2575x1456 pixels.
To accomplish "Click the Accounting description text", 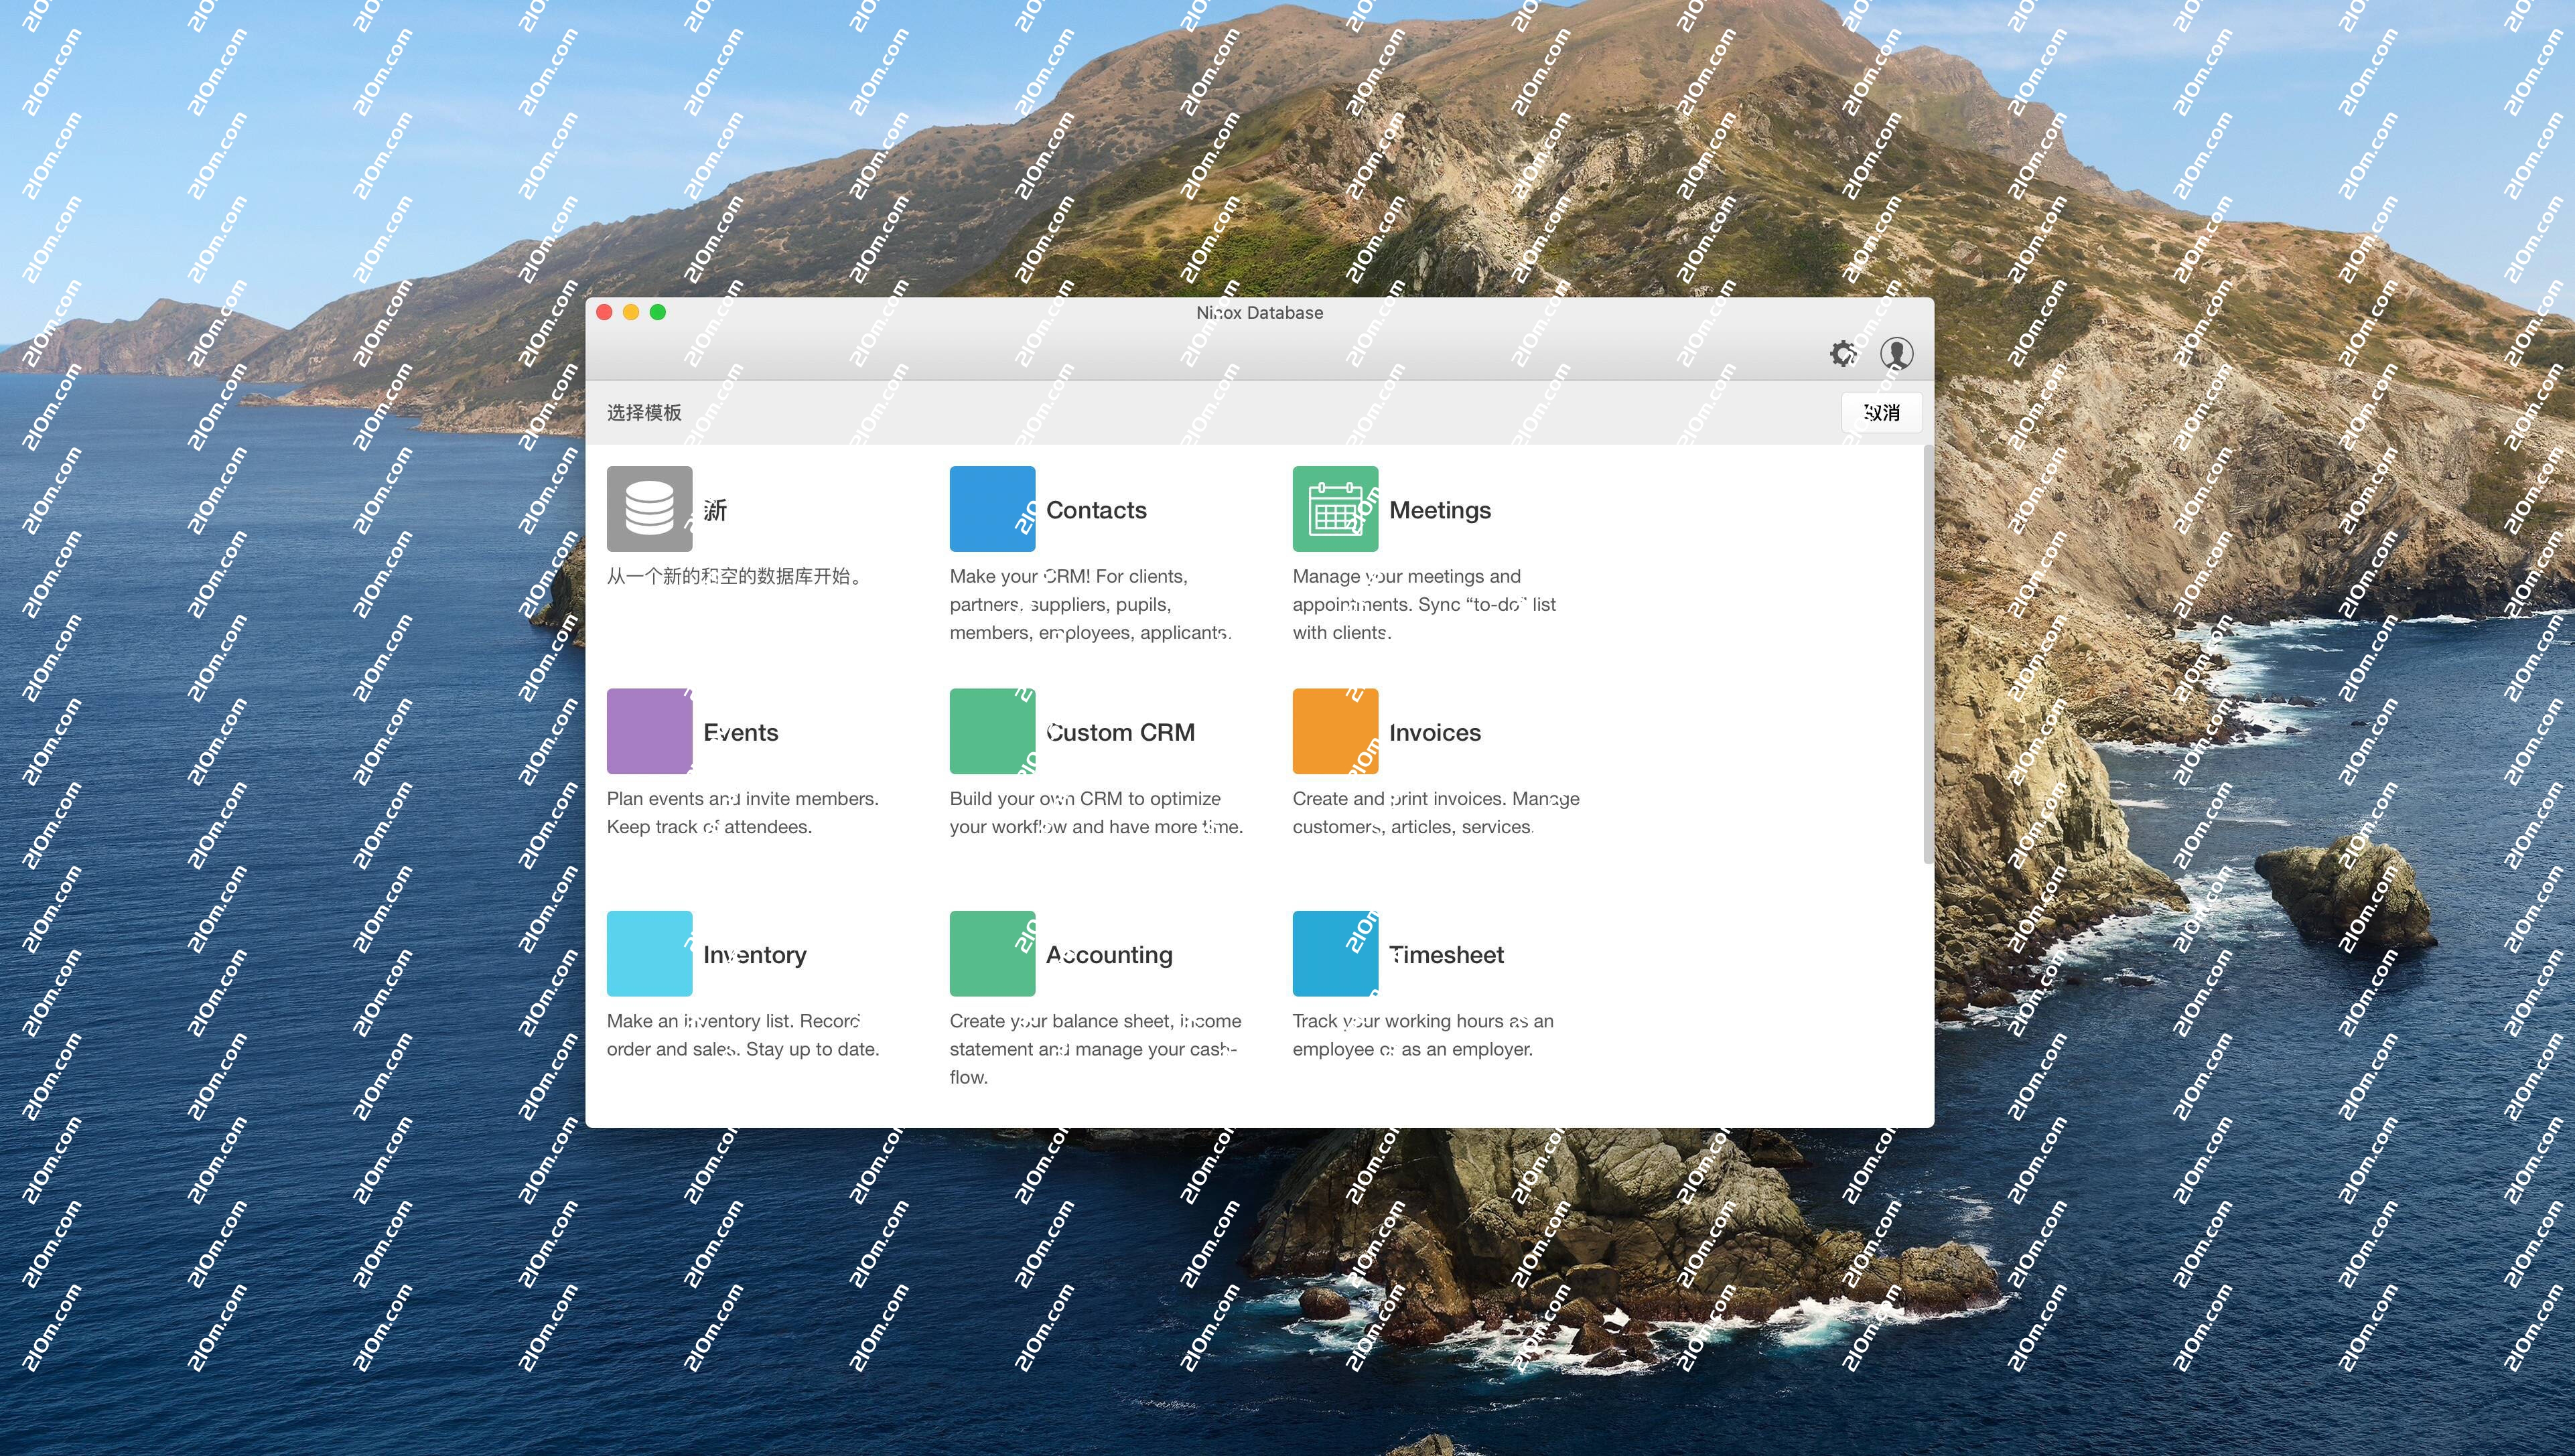I will pos(1094,1048).
